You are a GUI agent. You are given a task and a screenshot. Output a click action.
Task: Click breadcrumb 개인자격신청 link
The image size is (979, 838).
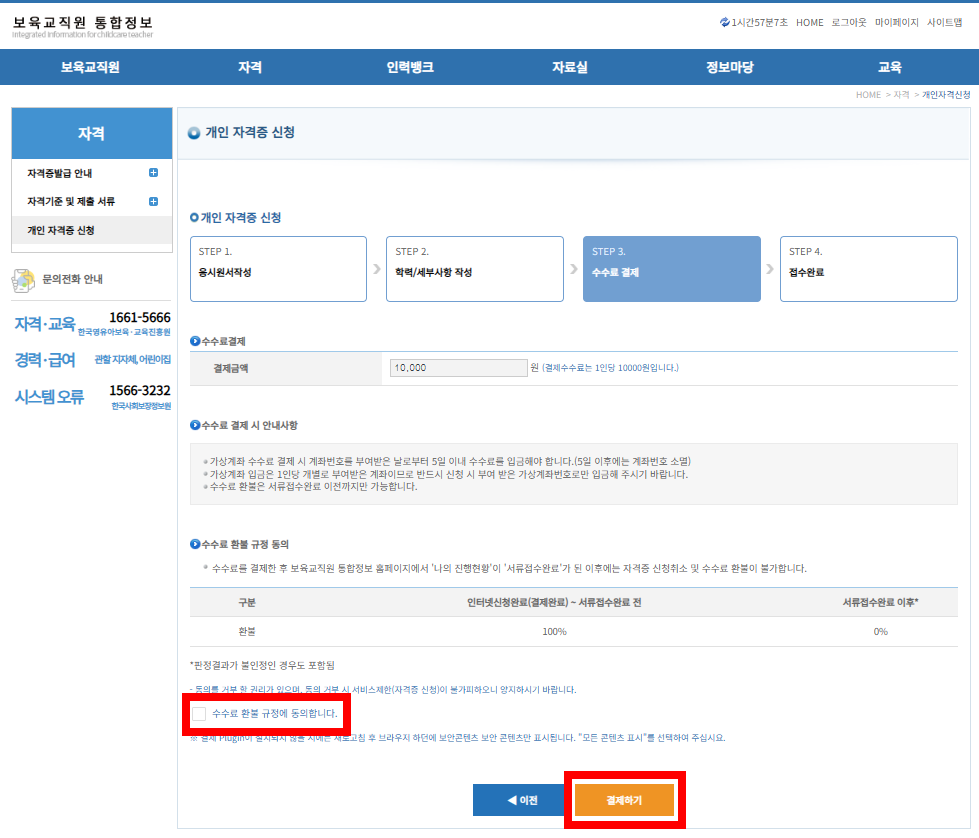[947, 95]
